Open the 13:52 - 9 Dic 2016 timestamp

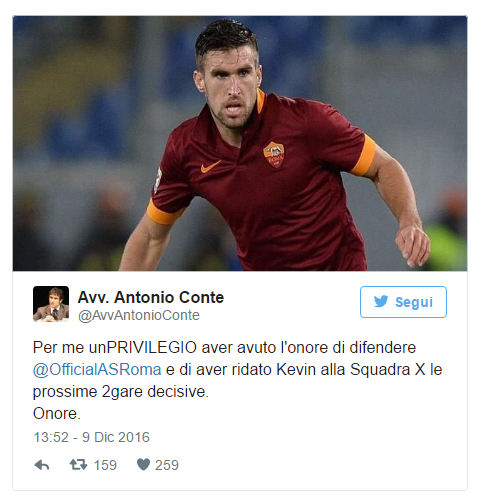(92, 437)
